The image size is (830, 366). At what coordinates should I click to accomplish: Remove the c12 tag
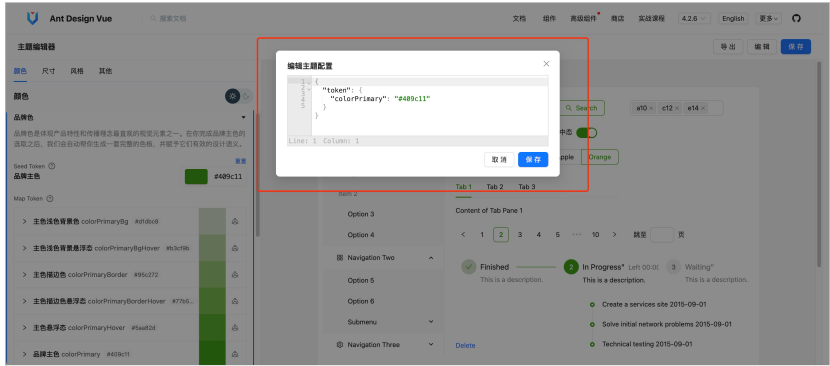[x=677, y=108]
